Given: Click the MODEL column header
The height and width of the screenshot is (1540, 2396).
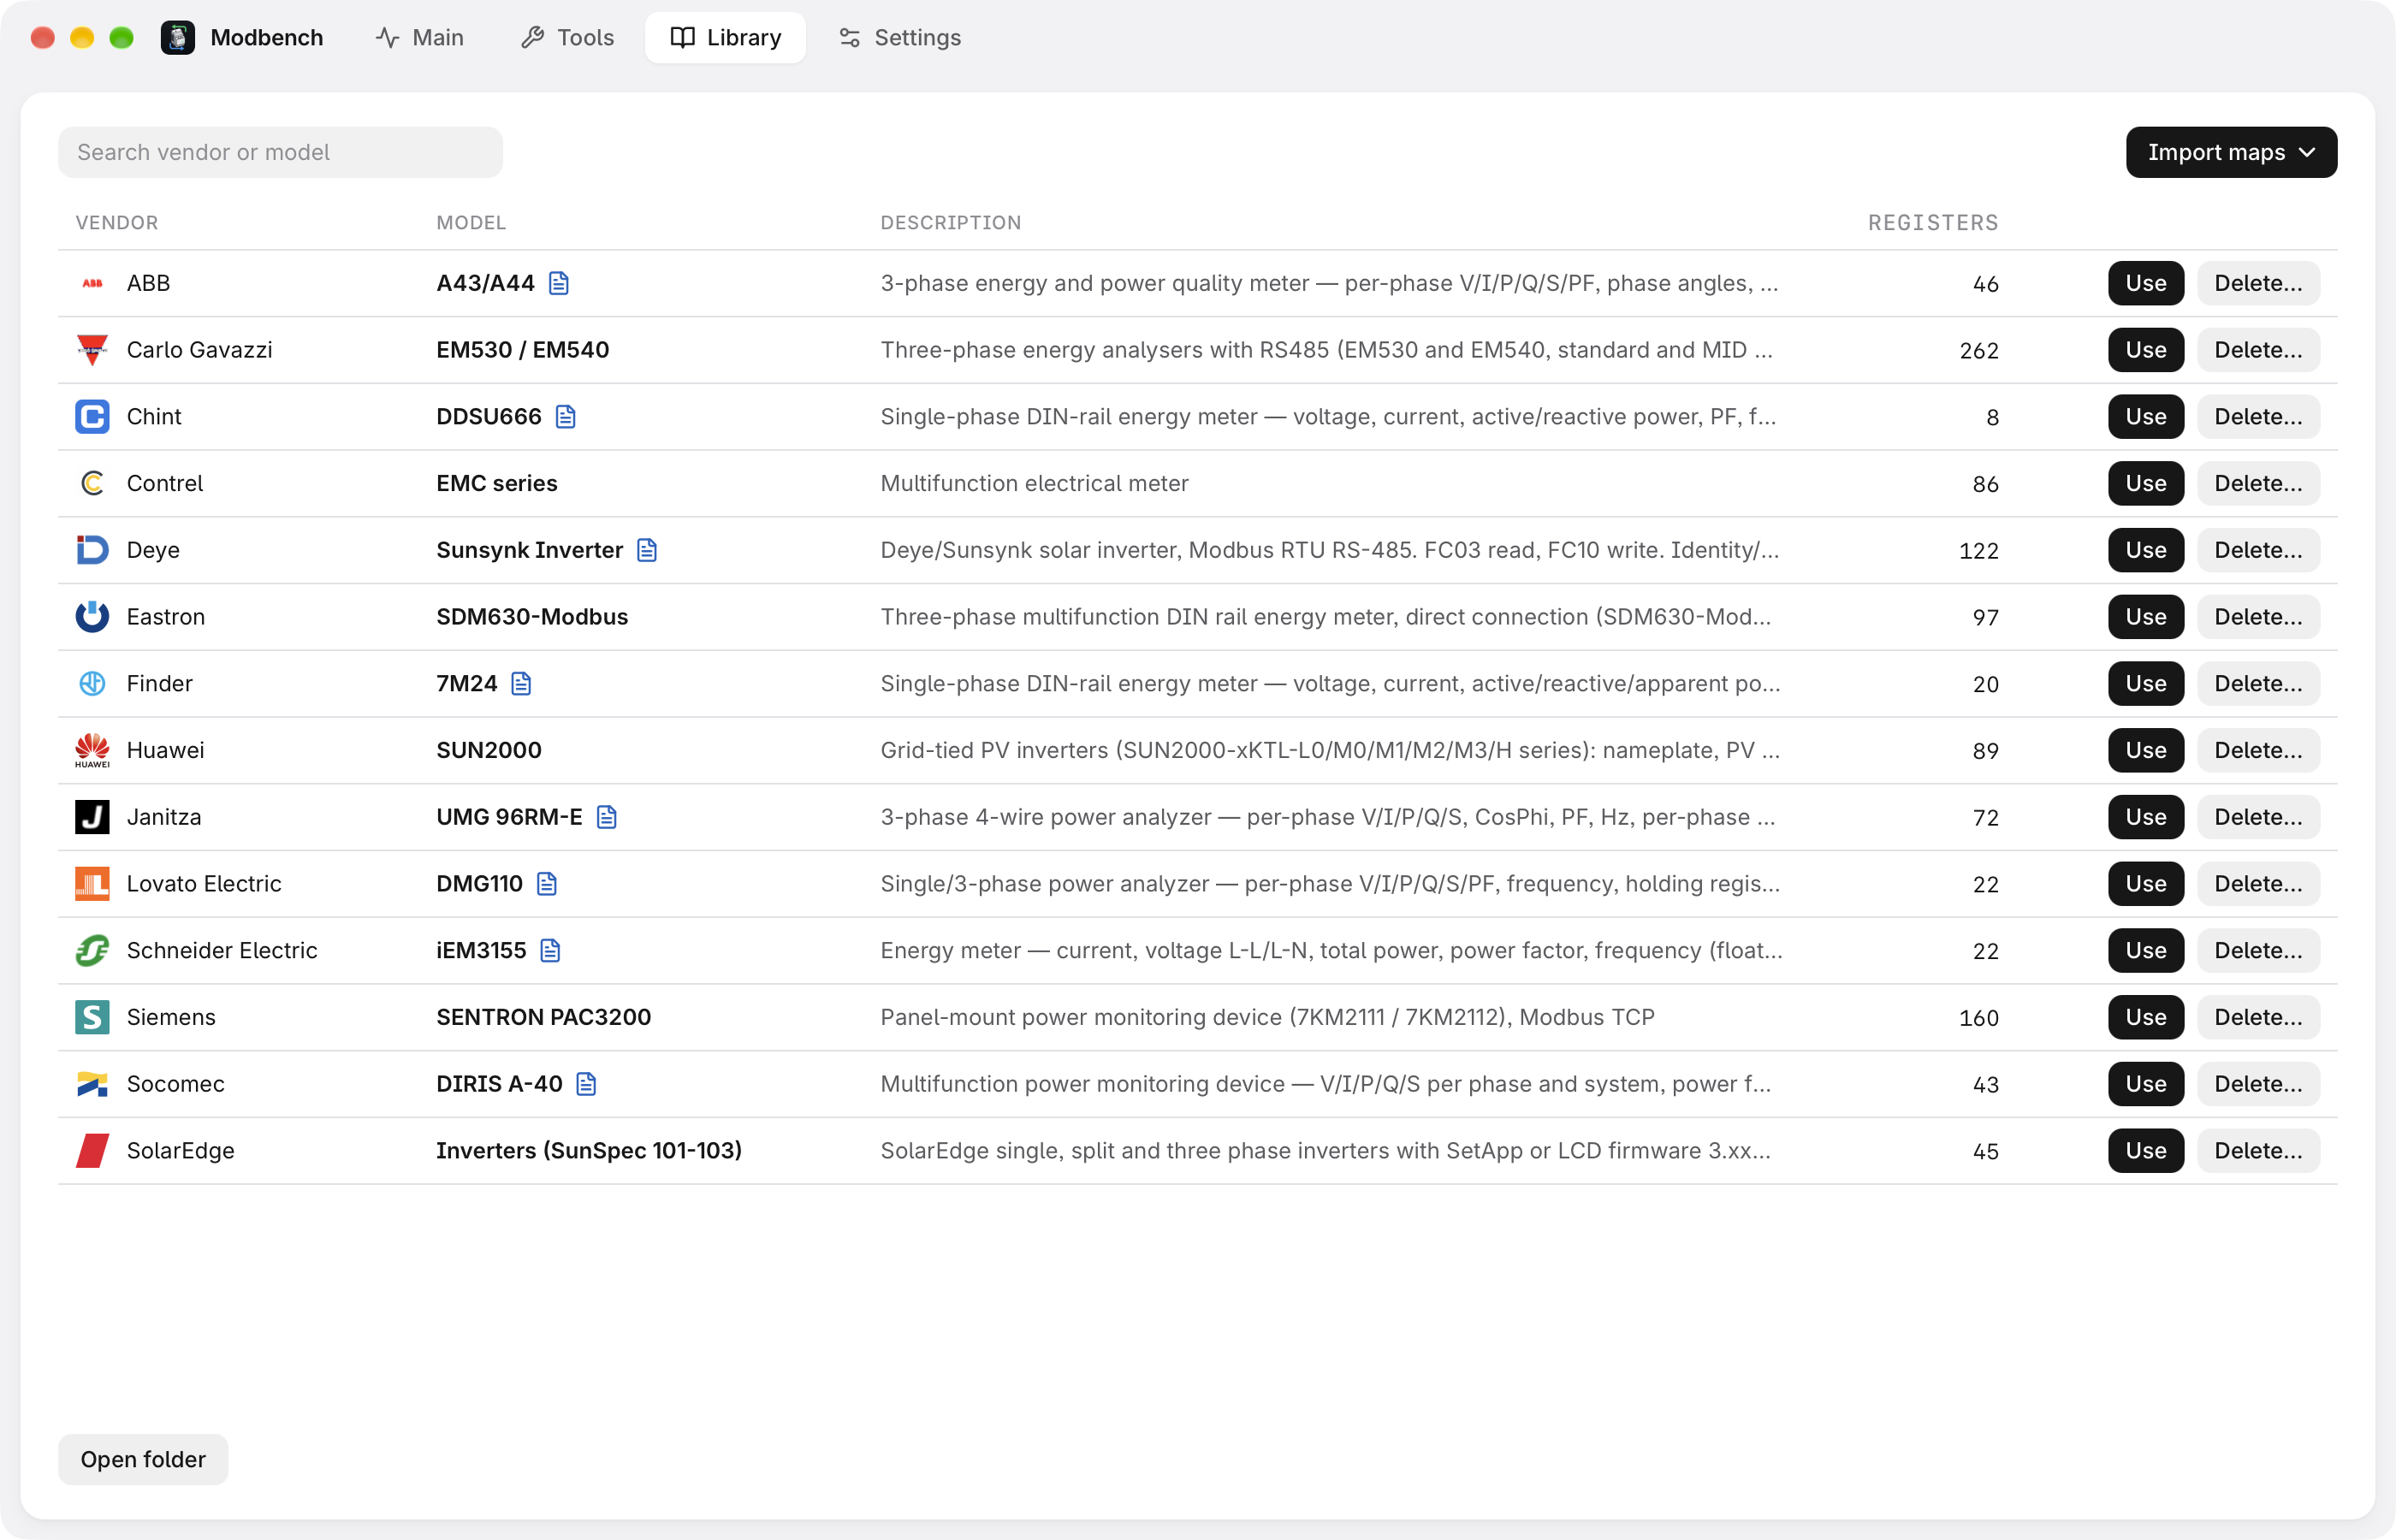Looking at the screenshot, I should (471, 222).
